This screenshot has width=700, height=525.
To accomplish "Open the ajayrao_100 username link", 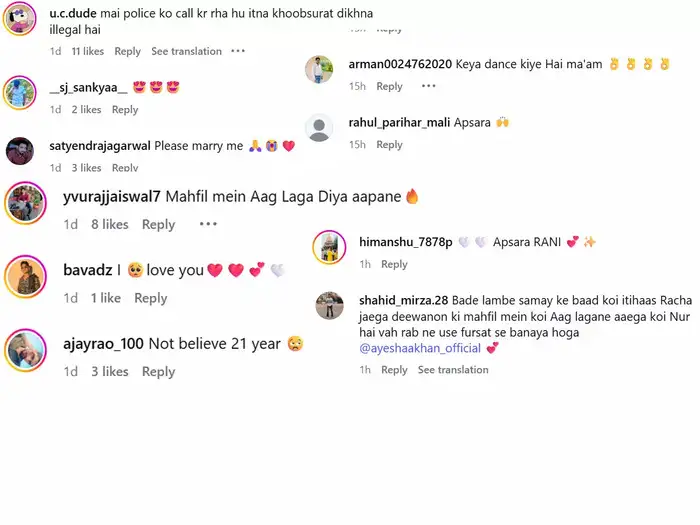I will (104, 344).
